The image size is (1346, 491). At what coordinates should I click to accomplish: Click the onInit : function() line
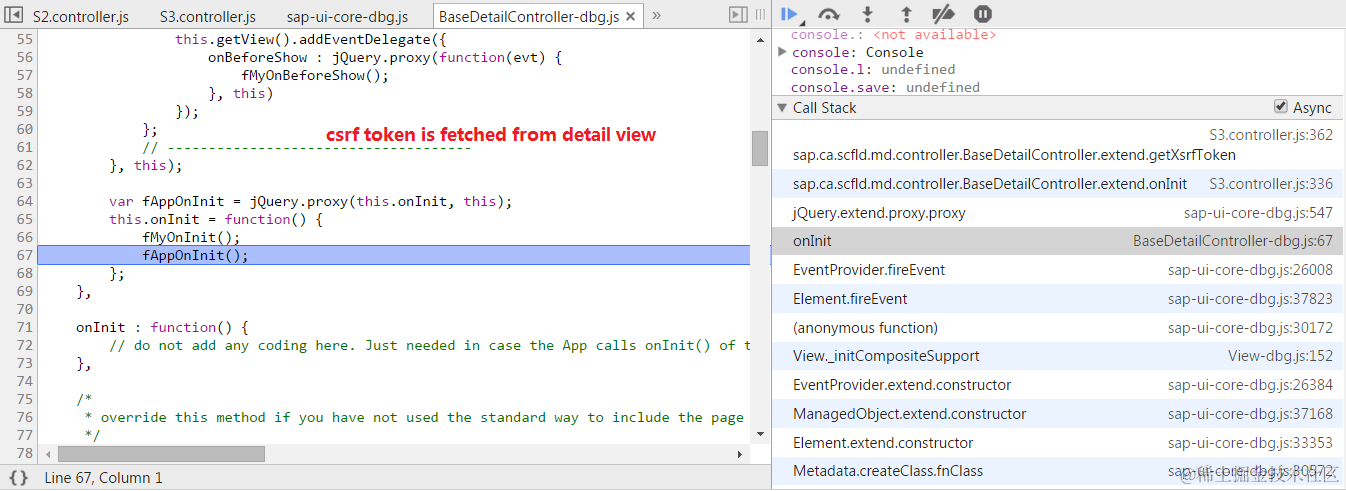pos(162,327)
